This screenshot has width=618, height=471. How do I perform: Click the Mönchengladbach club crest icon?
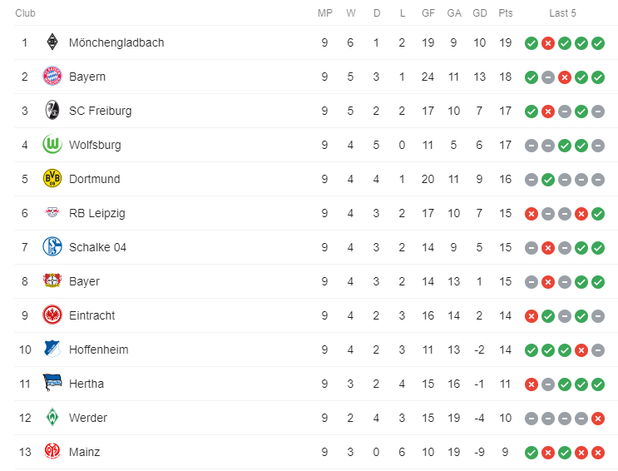pos(52,43)
